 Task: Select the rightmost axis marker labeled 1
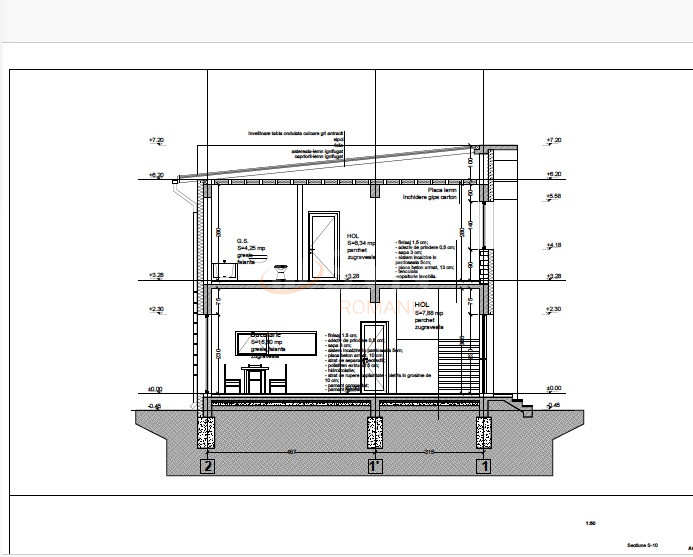tap(485, 465)
